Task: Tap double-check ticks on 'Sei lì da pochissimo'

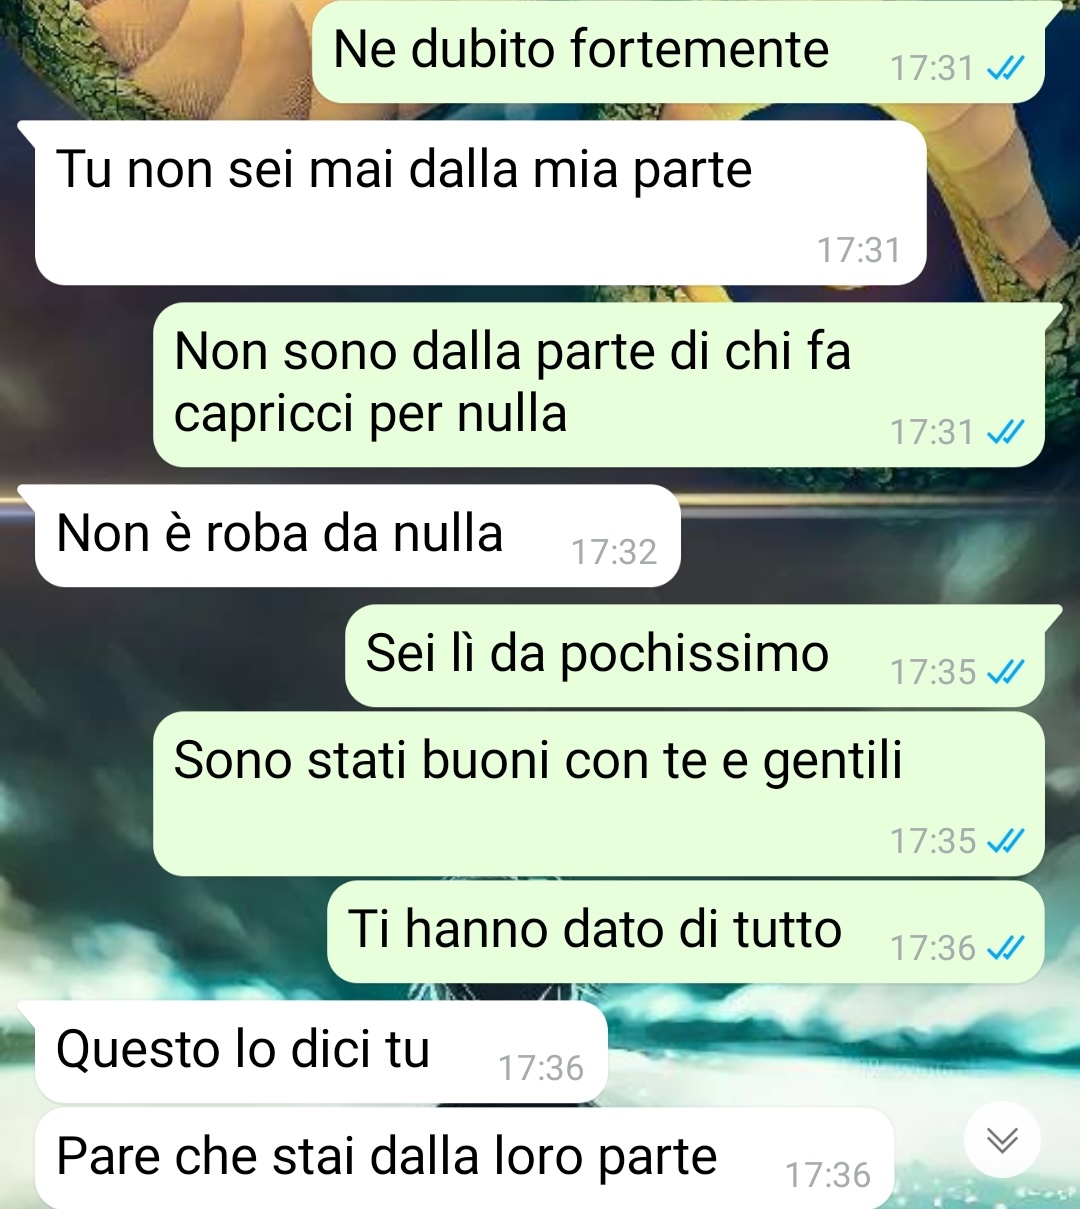Action: tap(1005, 672)
